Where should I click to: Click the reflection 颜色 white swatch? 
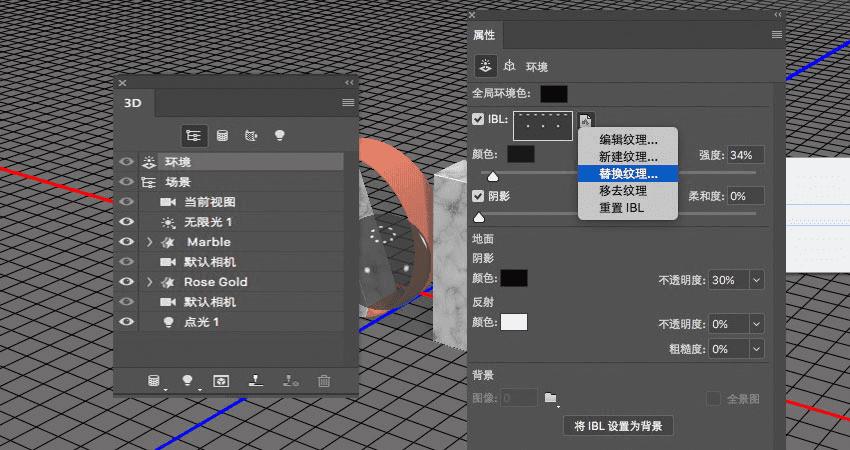click(x=513, y=322)
